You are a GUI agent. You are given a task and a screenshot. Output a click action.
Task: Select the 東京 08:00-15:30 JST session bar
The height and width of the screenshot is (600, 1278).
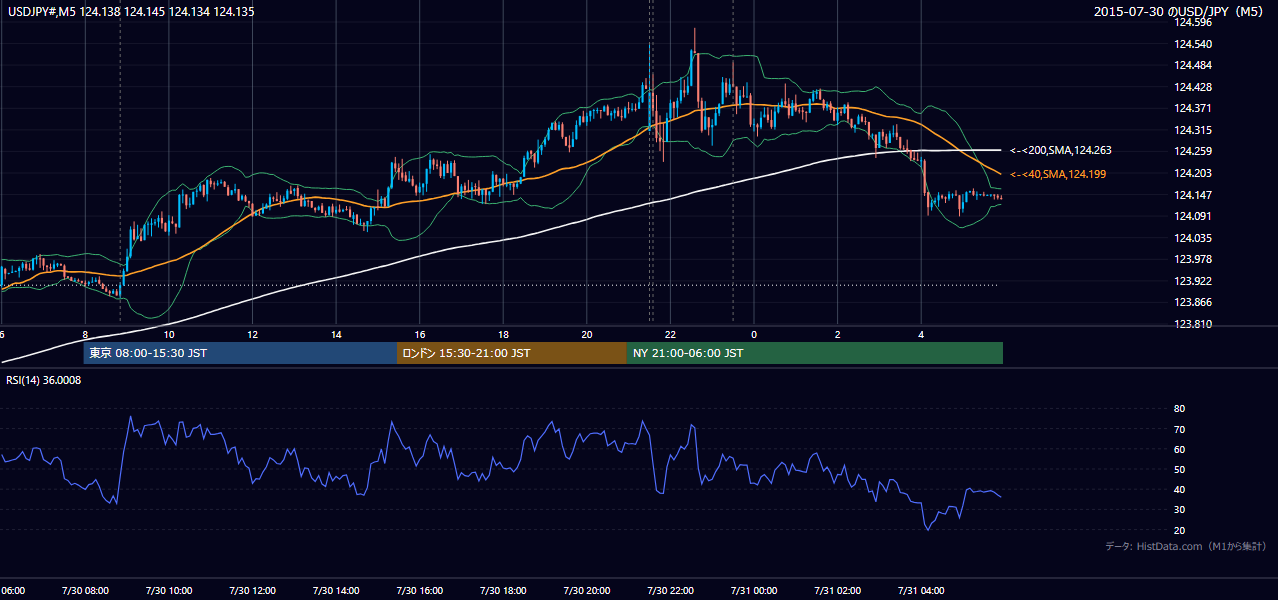point(241,353)
